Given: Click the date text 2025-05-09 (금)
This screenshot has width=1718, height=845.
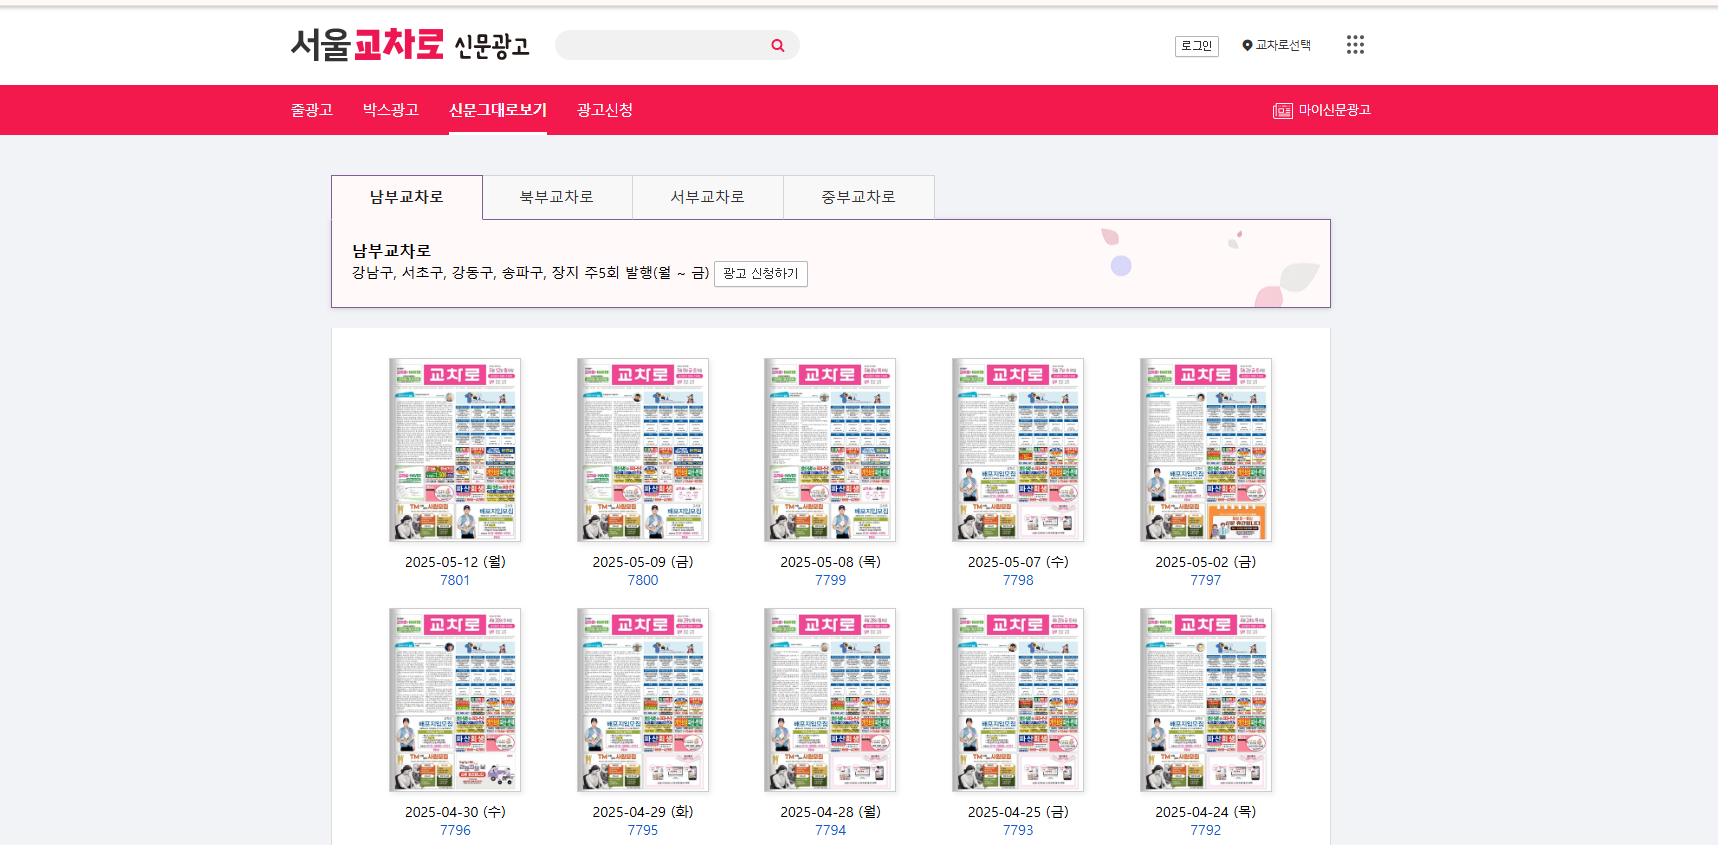Looking at the screenshot, I should (643, 562).
